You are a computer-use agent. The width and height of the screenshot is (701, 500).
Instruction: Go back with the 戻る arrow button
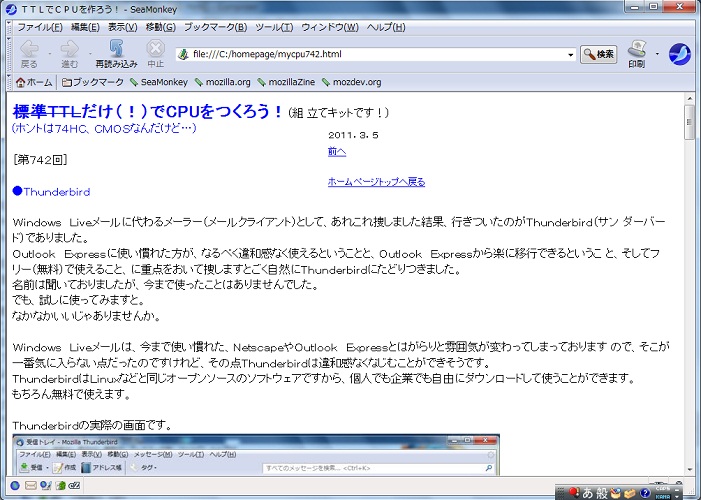tap(30, 54)
